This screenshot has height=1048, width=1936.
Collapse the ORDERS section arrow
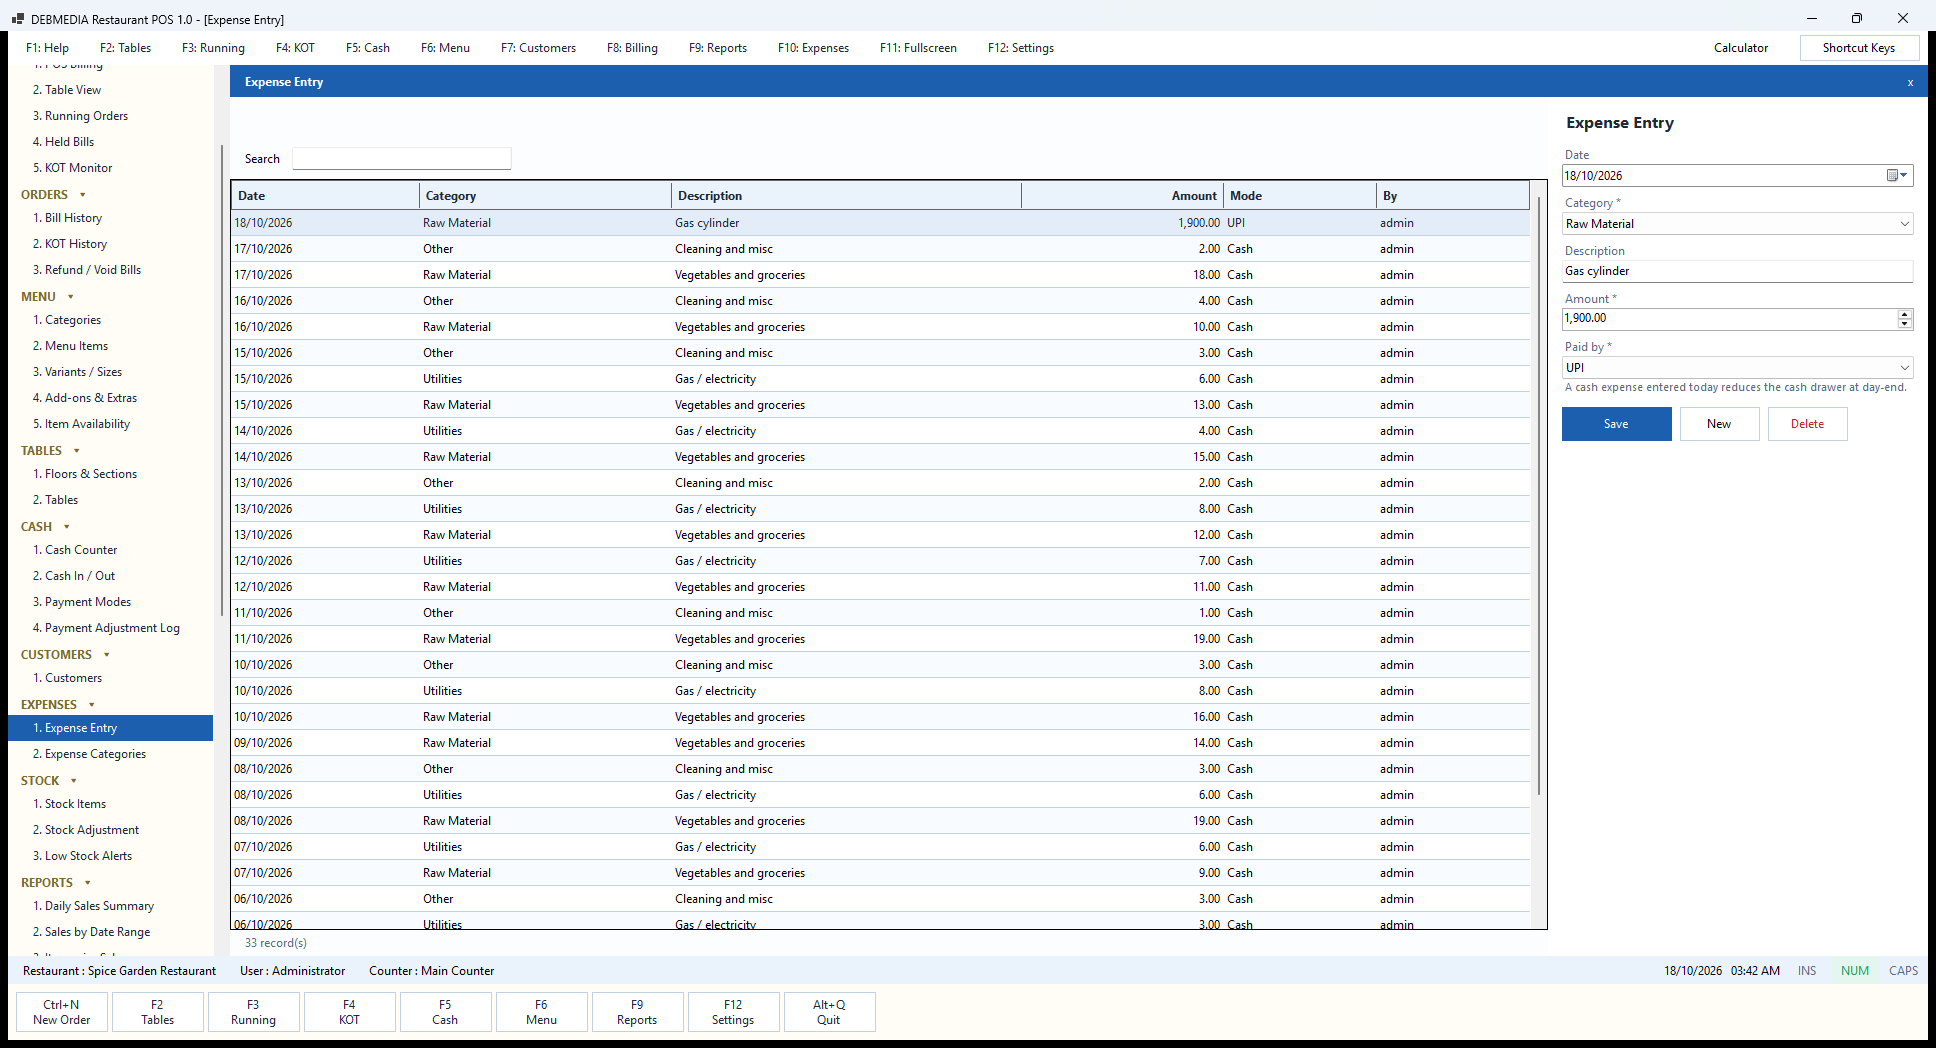83,195
